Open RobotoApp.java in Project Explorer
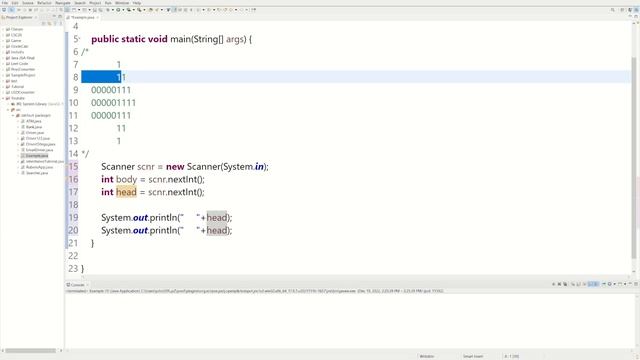640x360 pixels. pyautogui.click(x=39, y=167)
